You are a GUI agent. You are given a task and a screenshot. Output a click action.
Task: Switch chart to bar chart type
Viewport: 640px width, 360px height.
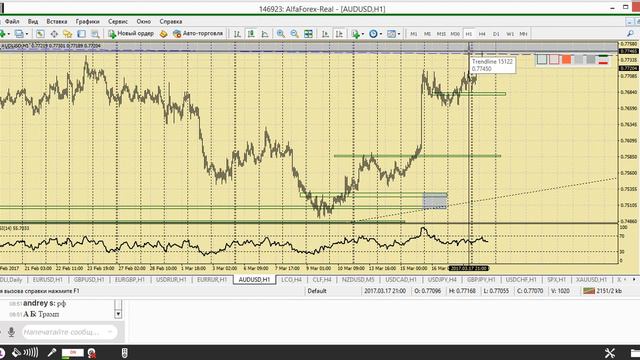237,34
